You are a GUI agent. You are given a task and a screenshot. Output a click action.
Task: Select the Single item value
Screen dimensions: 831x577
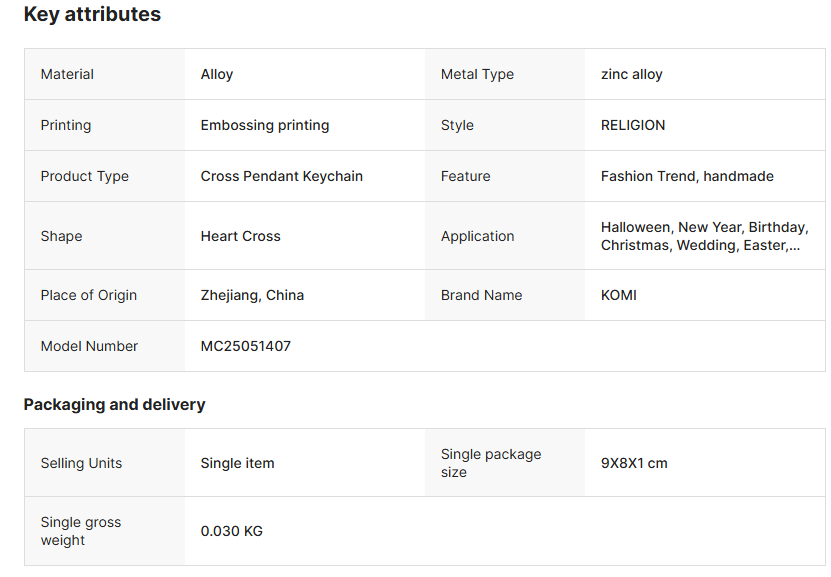[x=237, y=463]
